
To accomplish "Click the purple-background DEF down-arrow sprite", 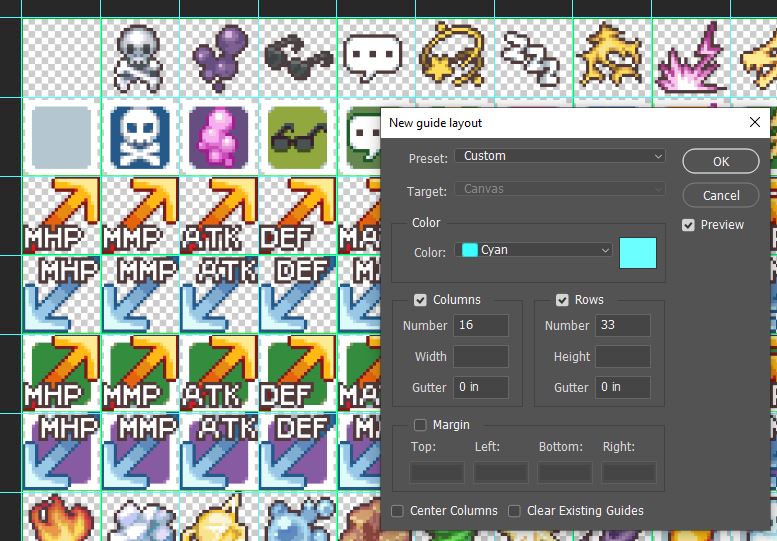I will 298,452.
